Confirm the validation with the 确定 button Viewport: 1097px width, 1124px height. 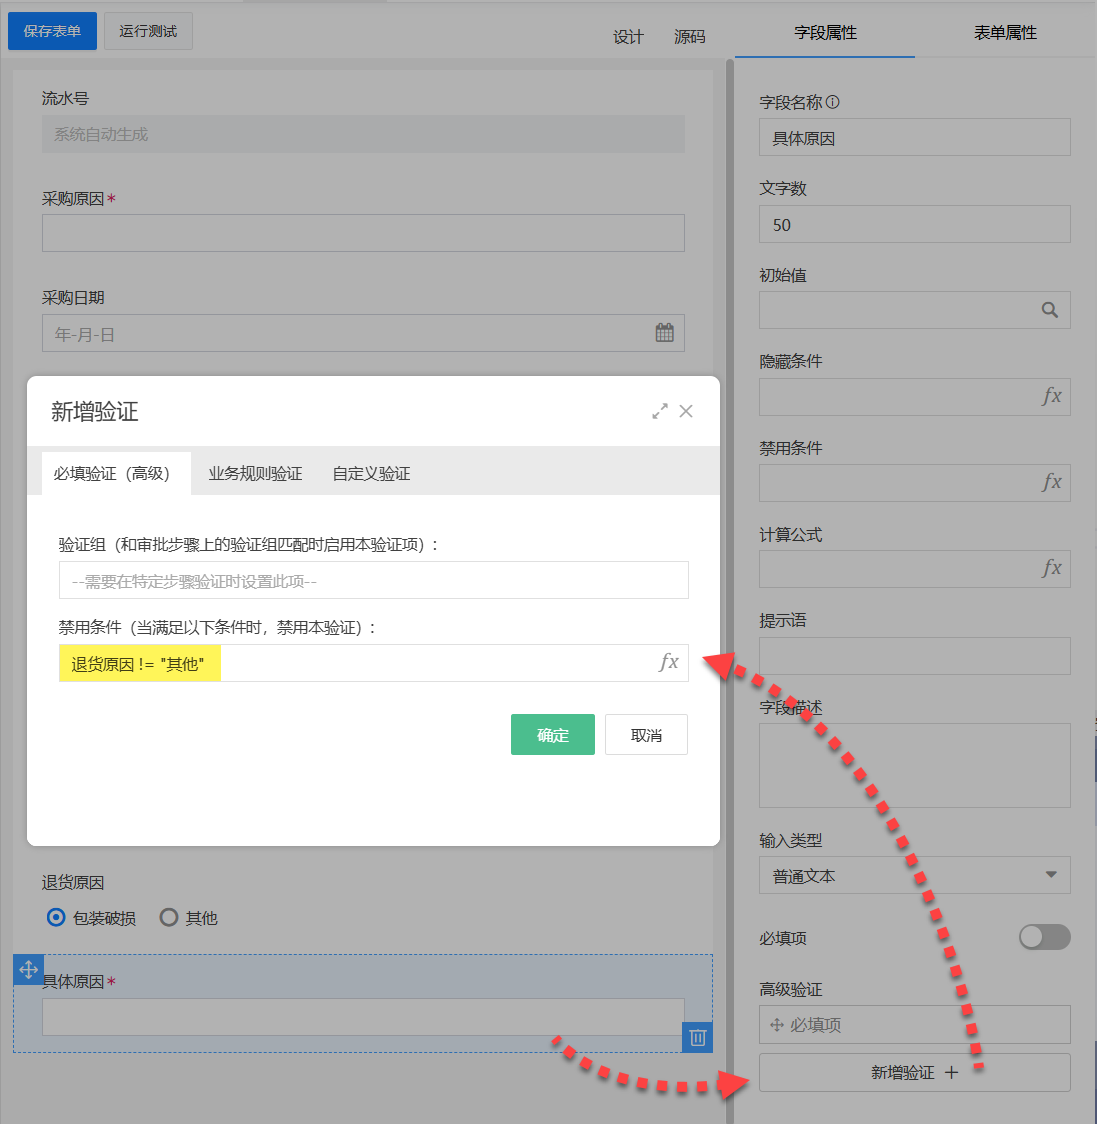(x=552, y=734)
